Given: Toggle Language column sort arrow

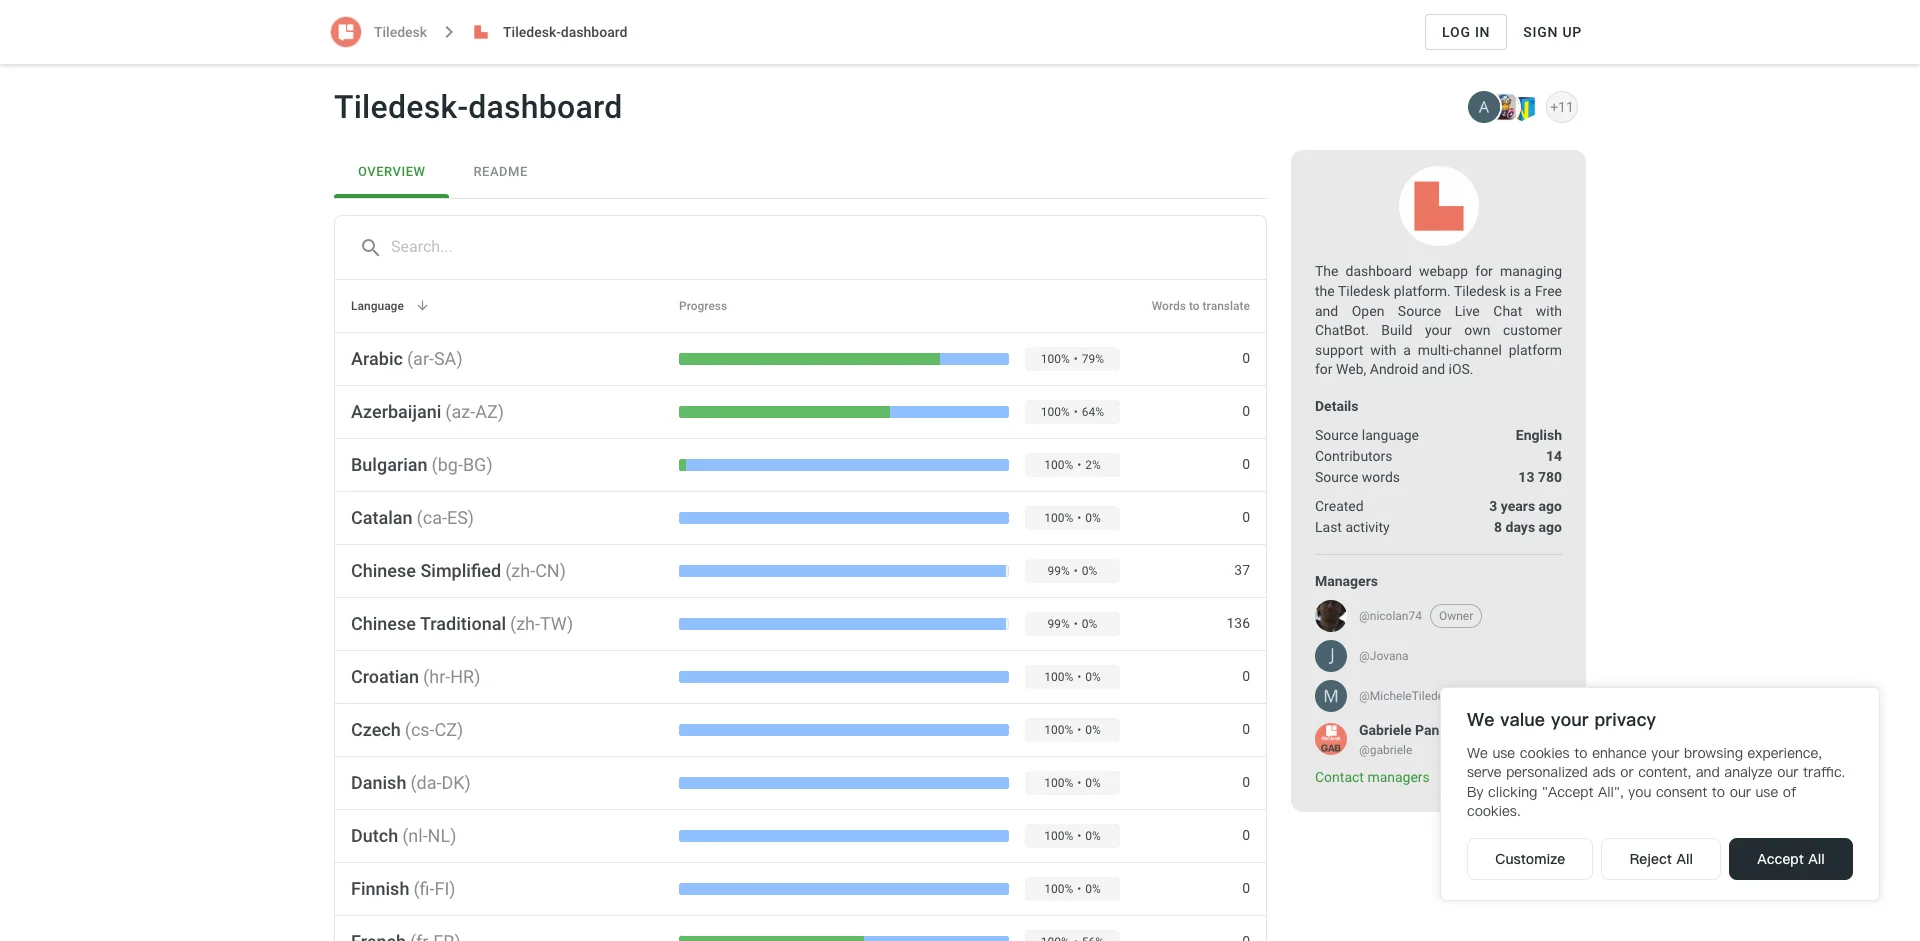Looking at the screenshot, I should [423, 306].
